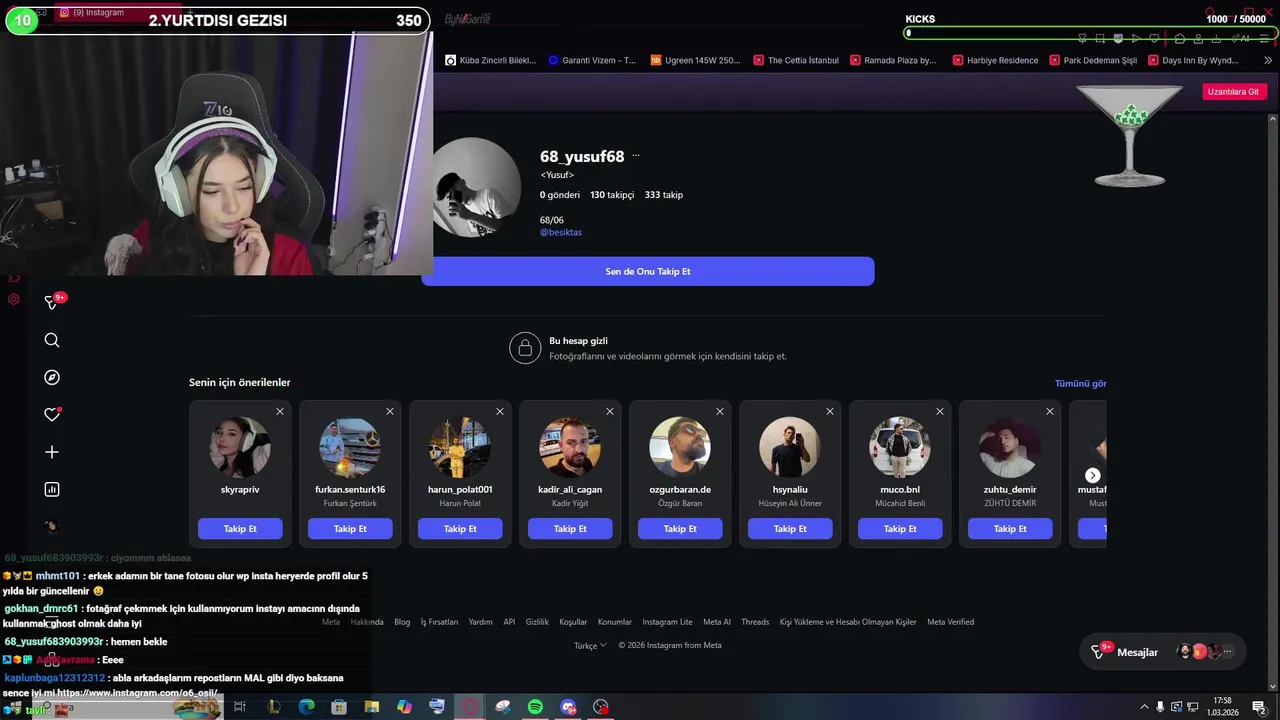Expand the Mesajlar floating panel options dots
Screen dimensions: 1280x720
tap(1228, 652)
